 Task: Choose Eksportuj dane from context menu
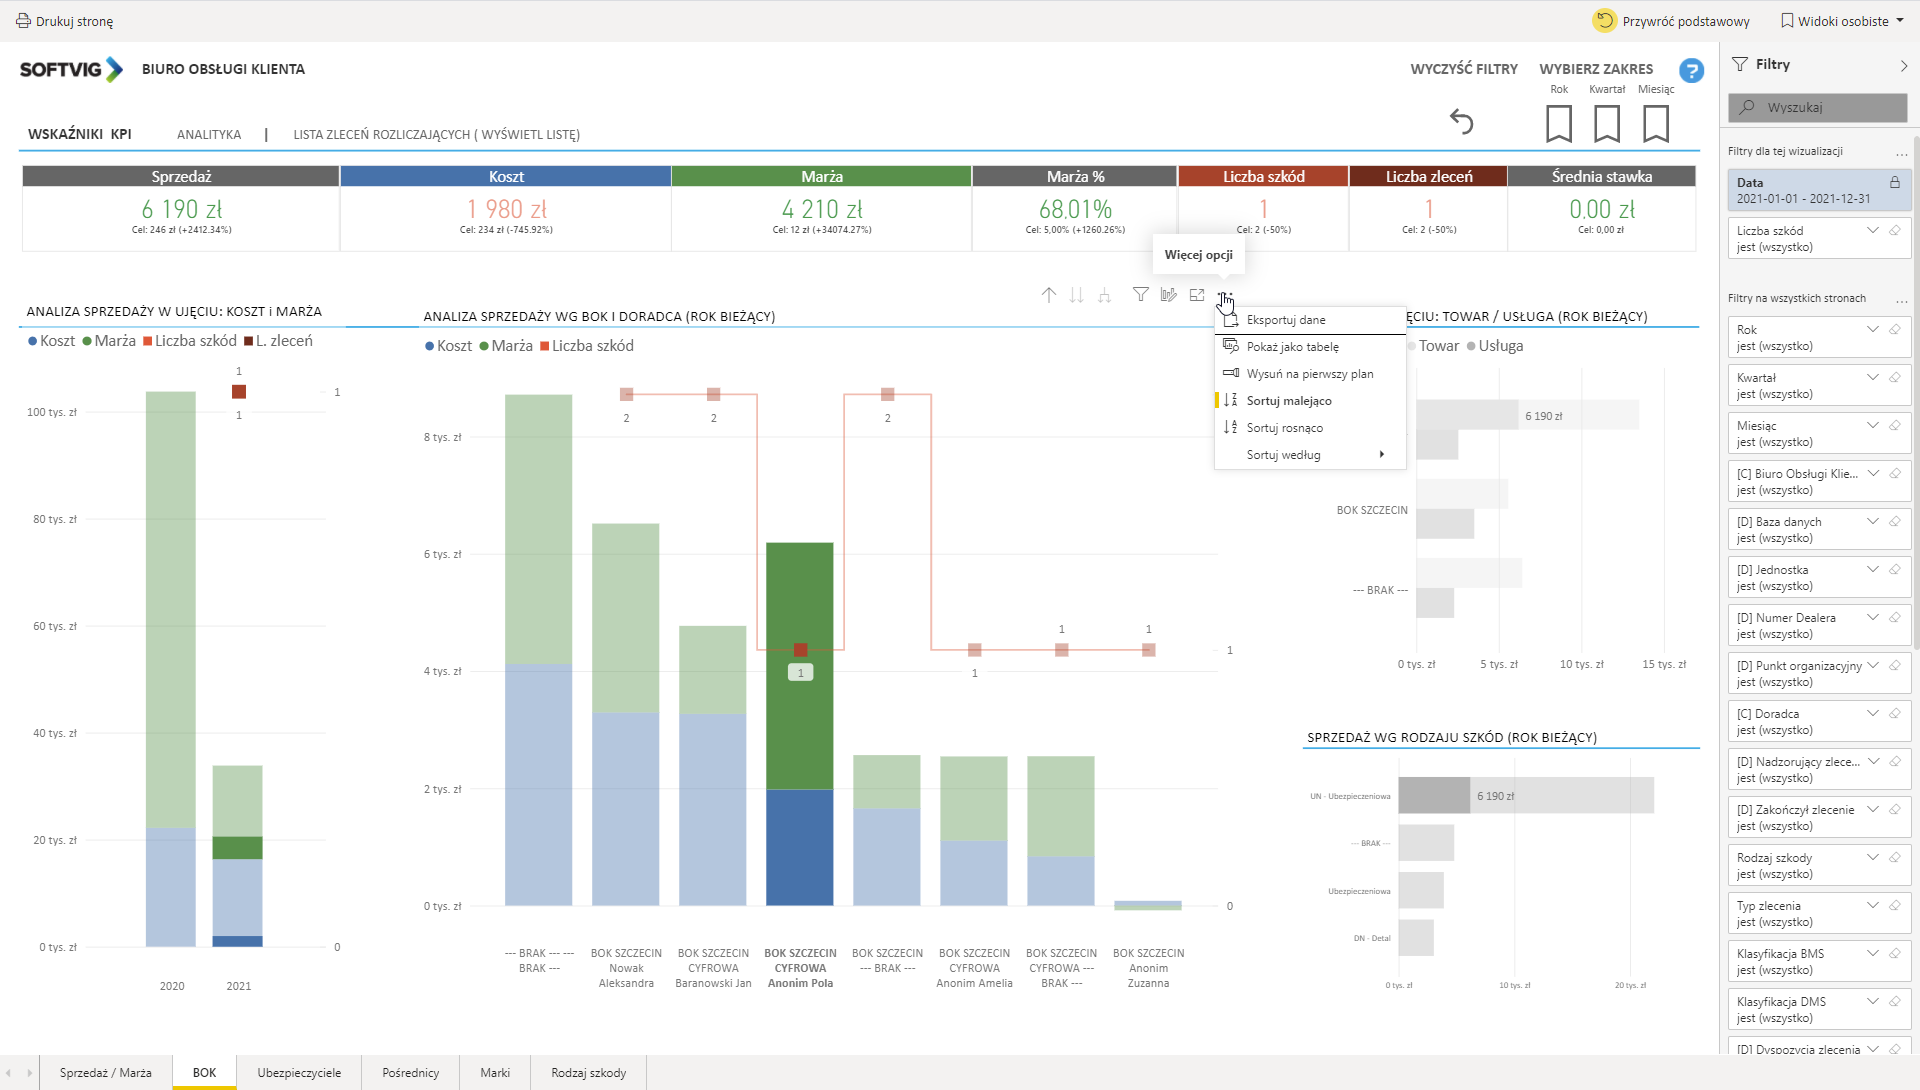click(1286, 320)
